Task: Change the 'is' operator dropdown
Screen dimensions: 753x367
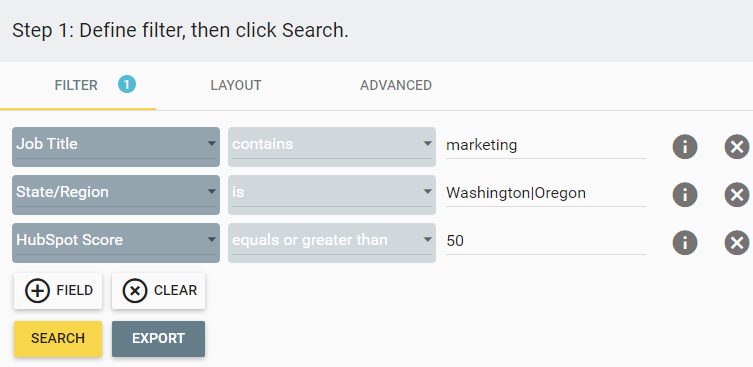Action: click(332, 195)
